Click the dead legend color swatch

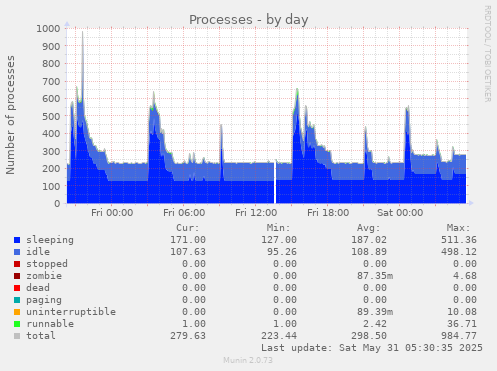click(17, 288)
